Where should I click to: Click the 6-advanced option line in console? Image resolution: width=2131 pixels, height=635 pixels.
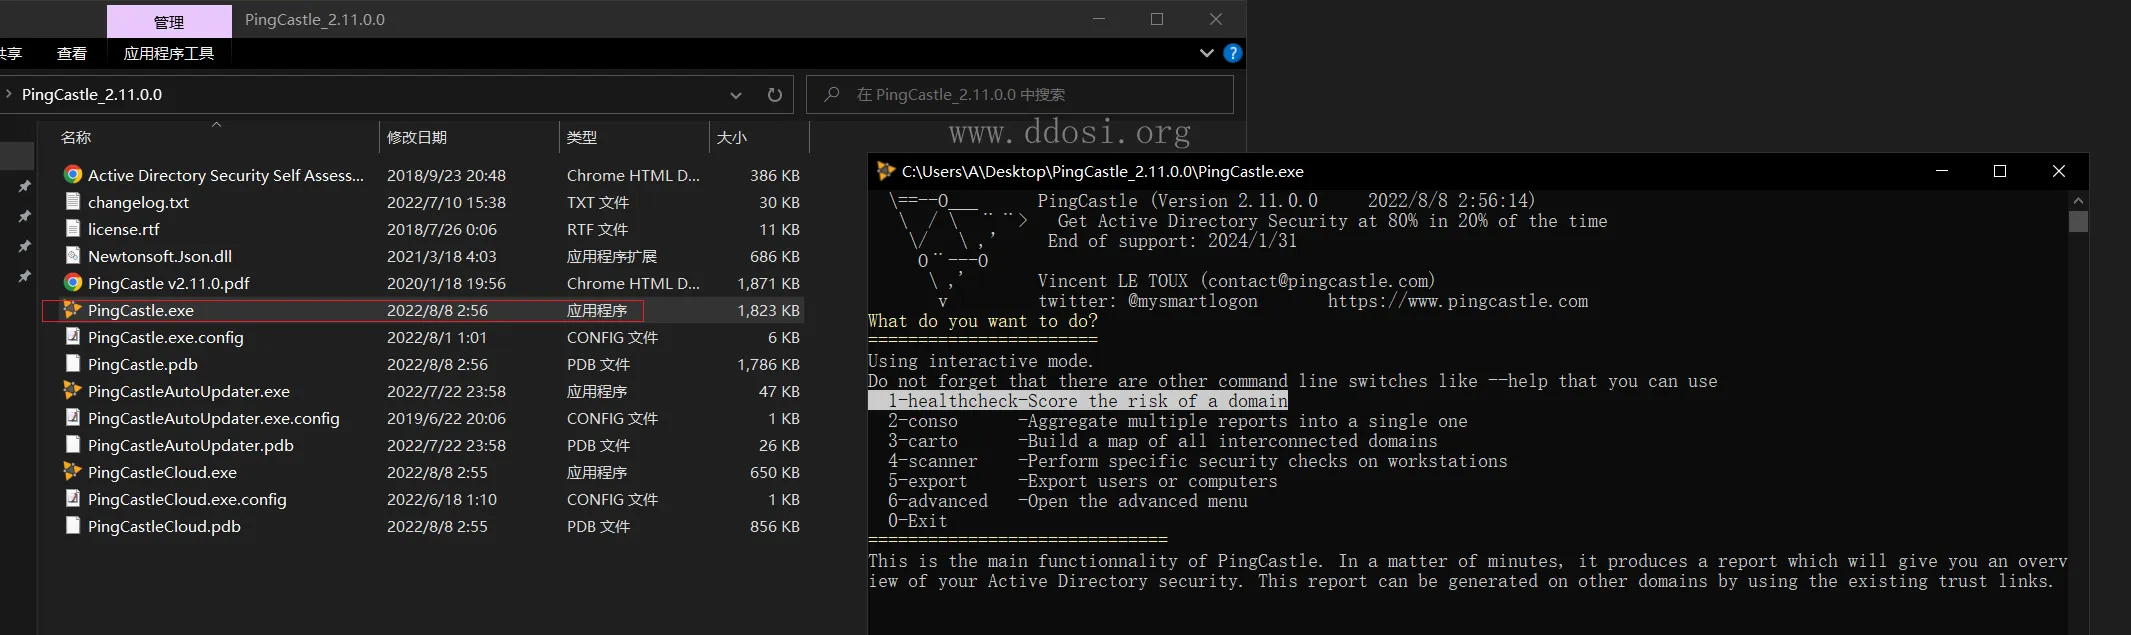[1068, 501]
